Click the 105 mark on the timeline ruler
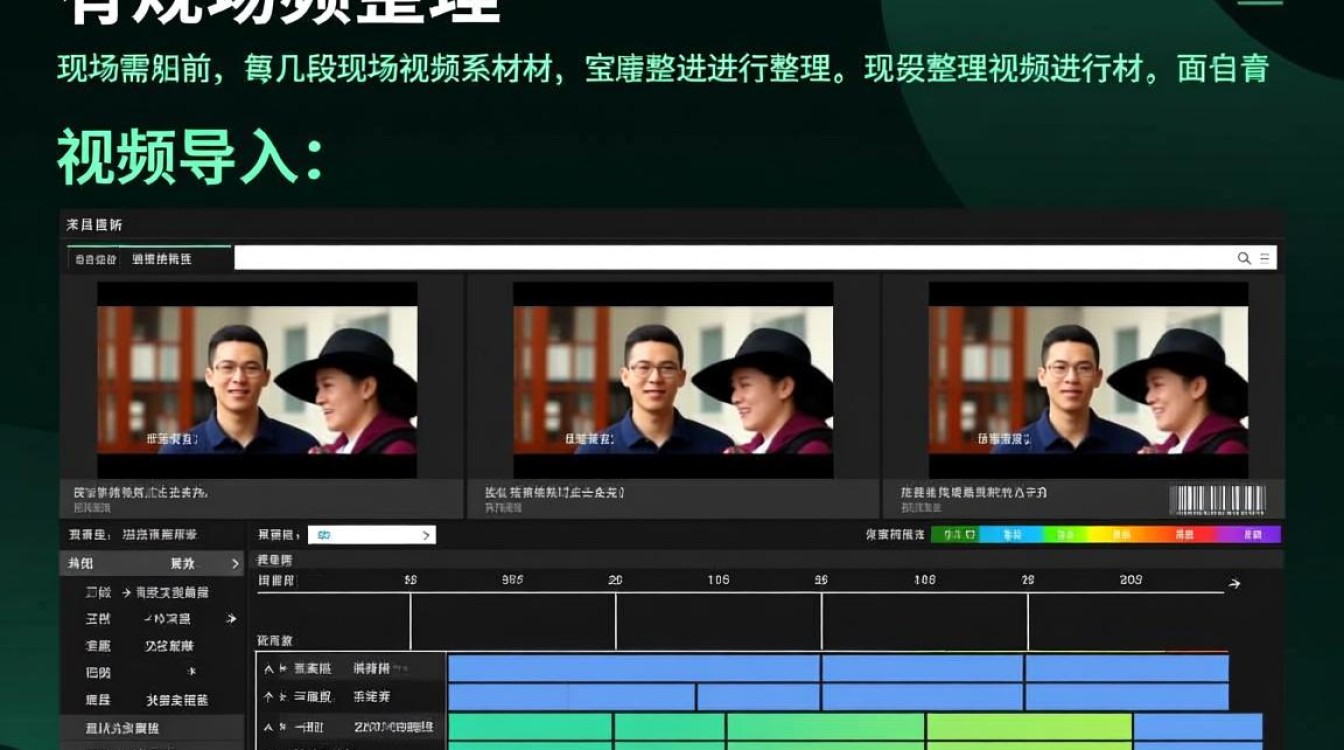 coord(718,580)
